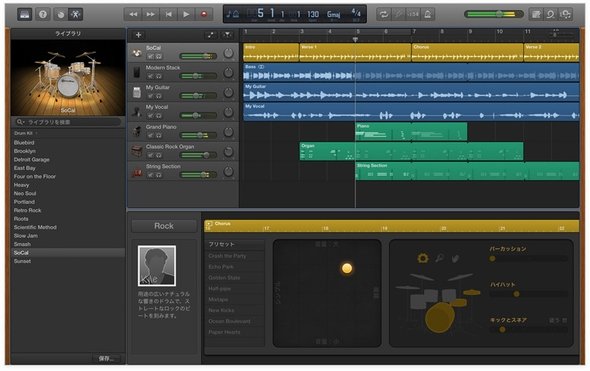
Task: Select the Modern Stack bass track icon
Action: (137, 72)
